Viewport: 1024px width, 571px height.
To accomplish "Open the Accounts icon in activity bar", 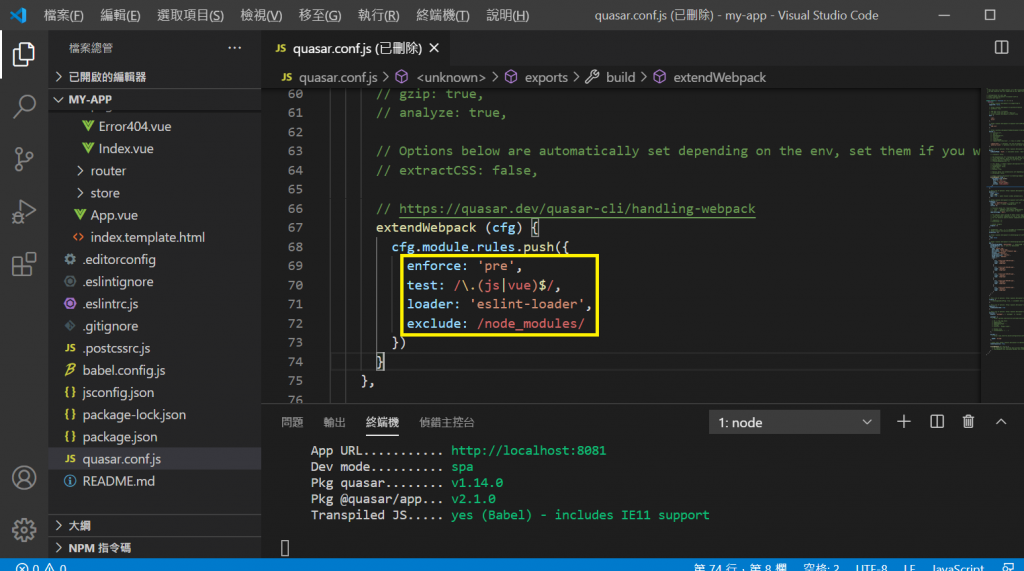I will click(24, 478).
